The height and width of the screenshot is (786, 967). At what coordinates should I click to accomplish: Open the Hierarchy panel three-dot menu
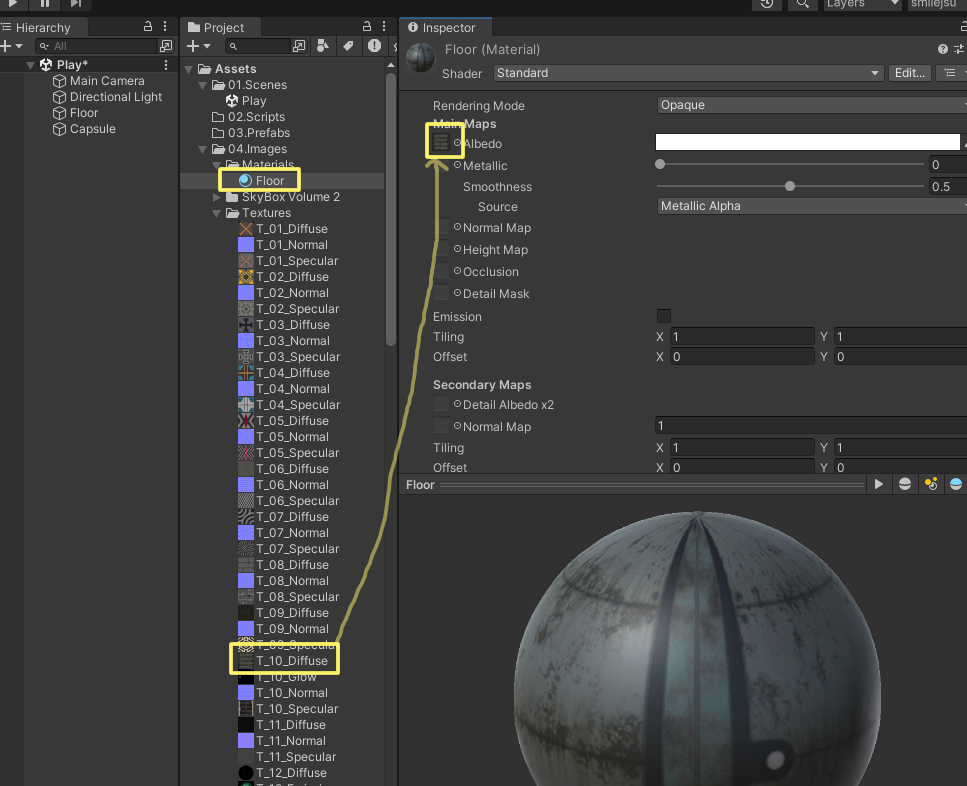165,27
